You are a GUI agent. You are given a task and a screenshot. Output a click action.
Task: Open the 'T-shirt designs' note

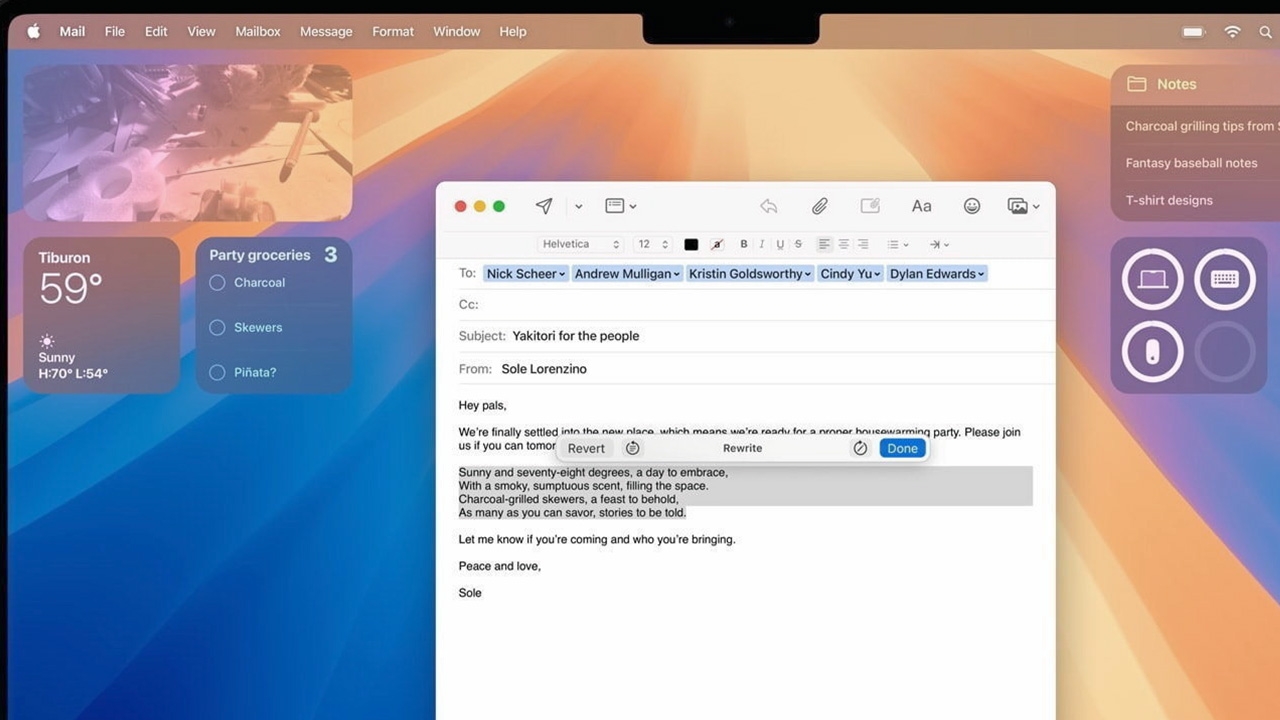pos(1169,200)
